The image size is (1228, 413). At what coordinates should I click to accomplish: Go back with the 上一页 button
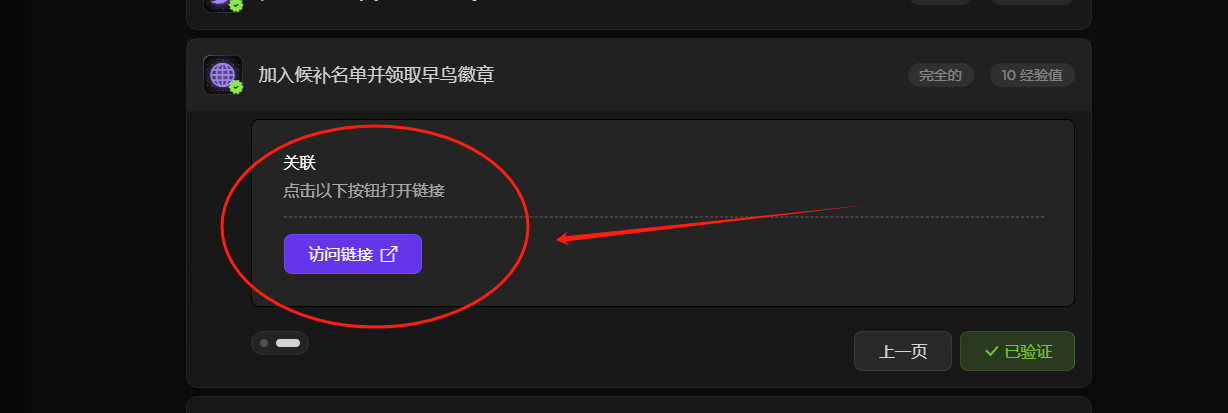coord(903,351)
